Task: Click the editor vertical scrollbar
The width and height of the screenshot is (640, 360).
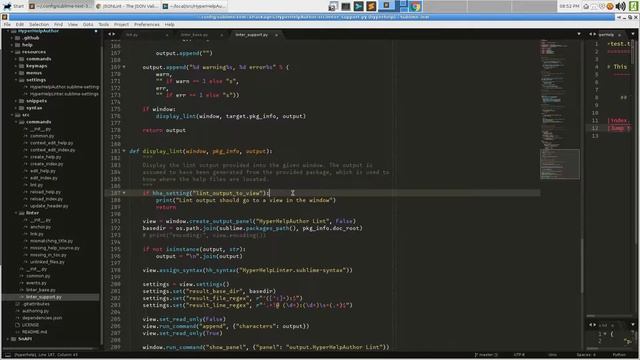Action: coord(582,265)
